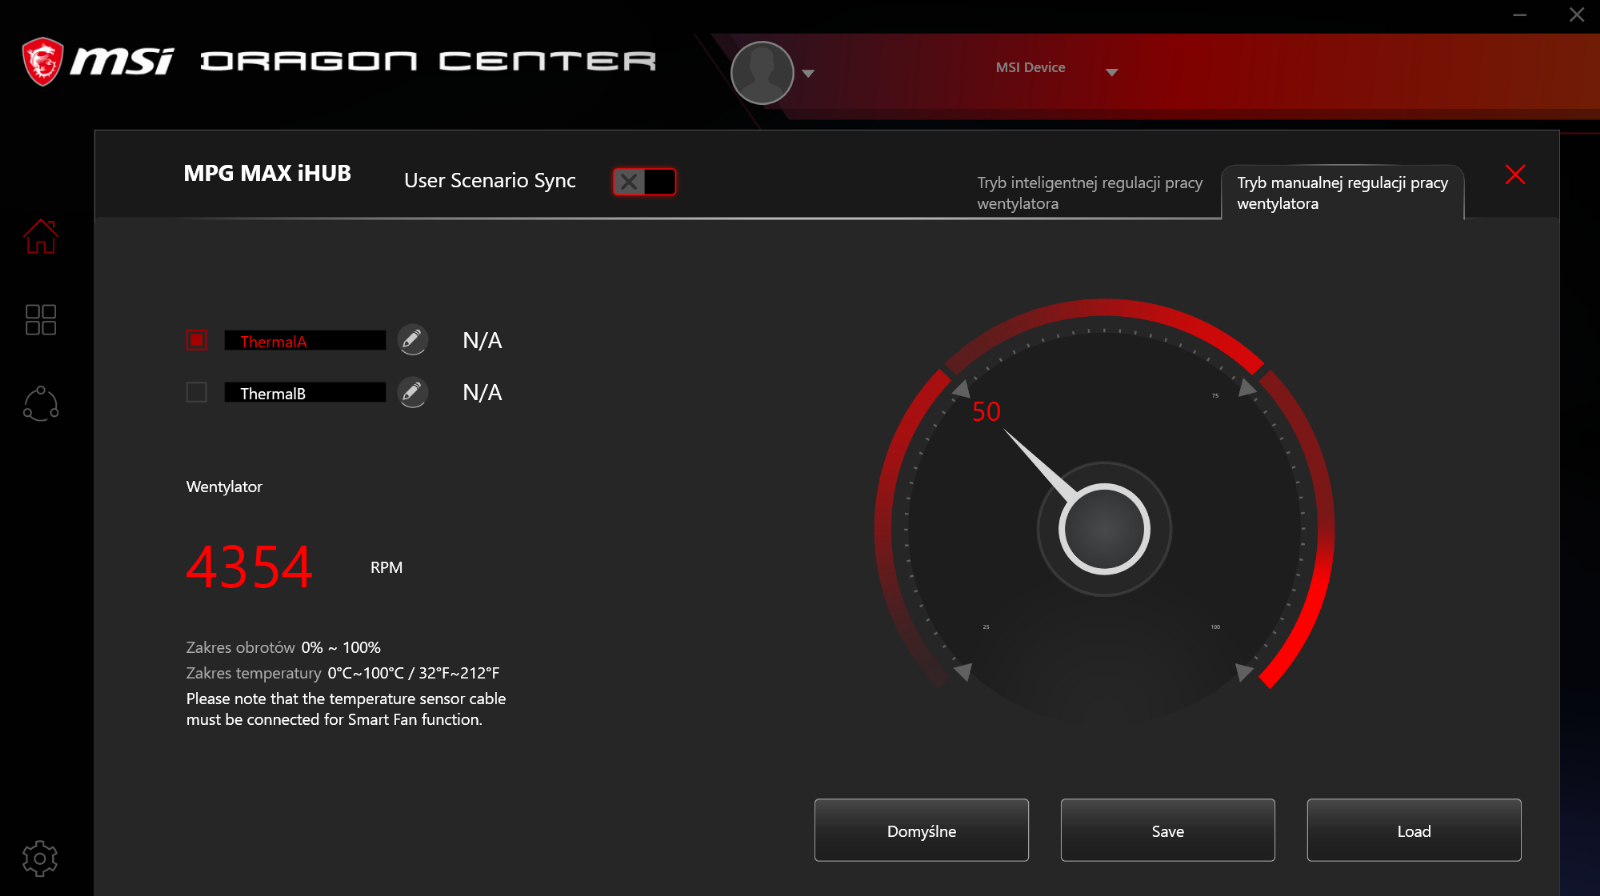
Task: Close the MPG MAX iHUB panel
Action: point(1515,175)
